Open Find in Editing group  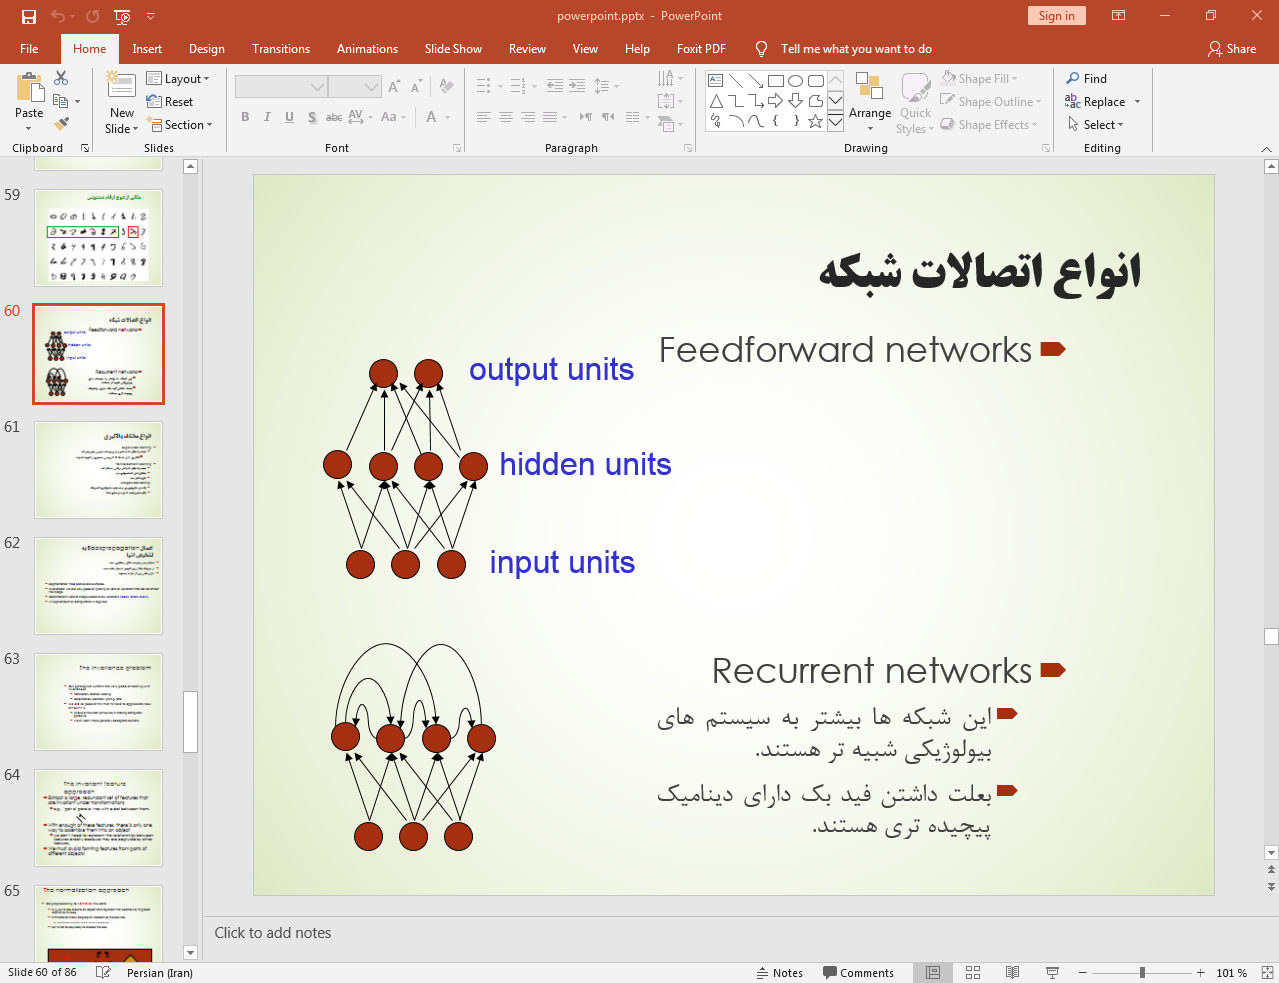point(1087,78)
